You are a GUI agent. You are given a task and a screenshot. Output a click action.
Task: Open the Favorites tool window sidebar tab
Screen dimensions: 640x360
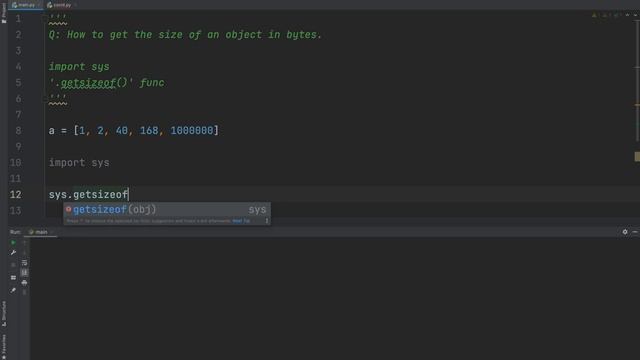click(4, 346)
